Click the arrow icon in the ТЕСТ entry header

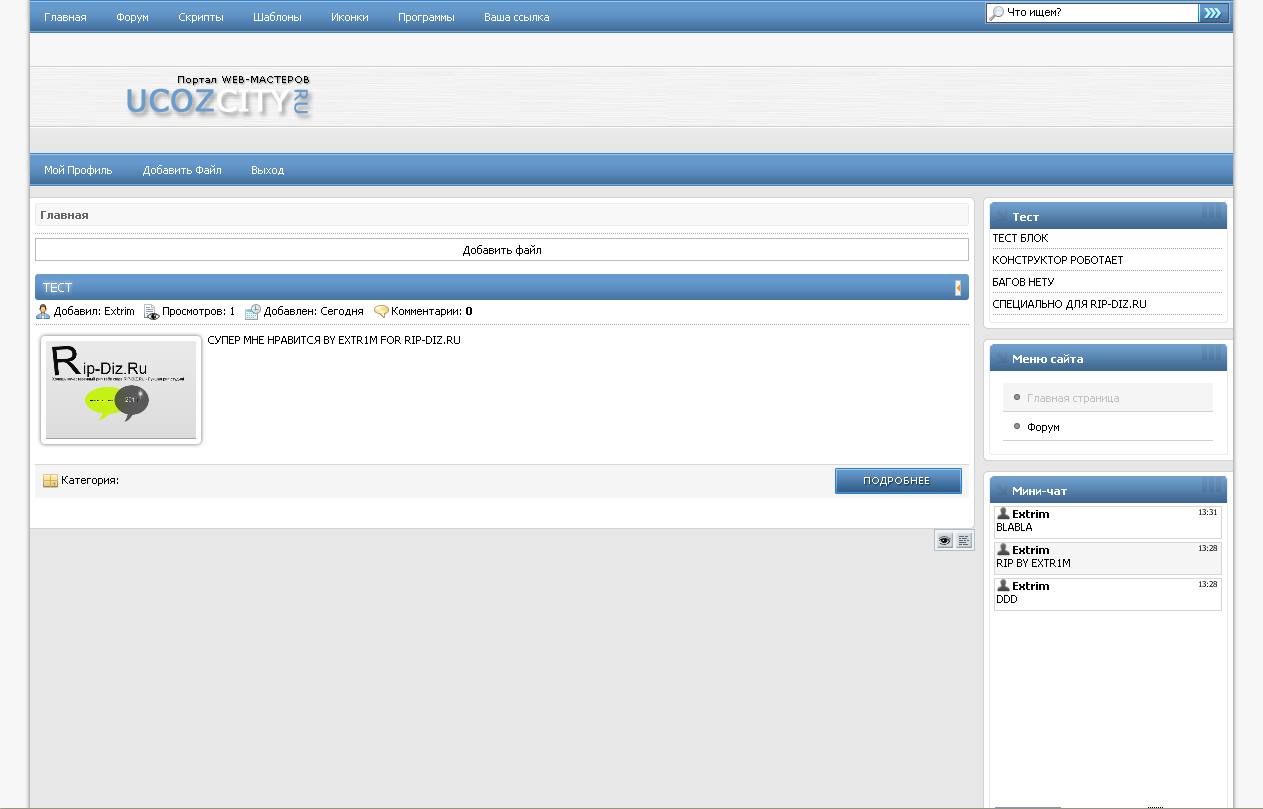click(958, 288)
